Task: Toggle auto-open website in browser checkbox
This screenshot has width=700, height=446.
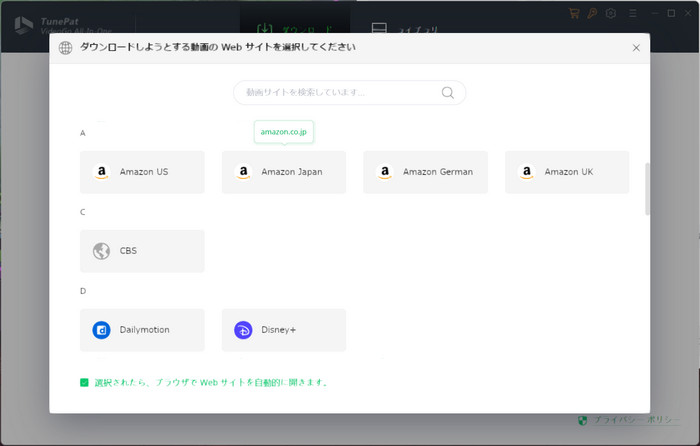Action: [x=84, y=383]
